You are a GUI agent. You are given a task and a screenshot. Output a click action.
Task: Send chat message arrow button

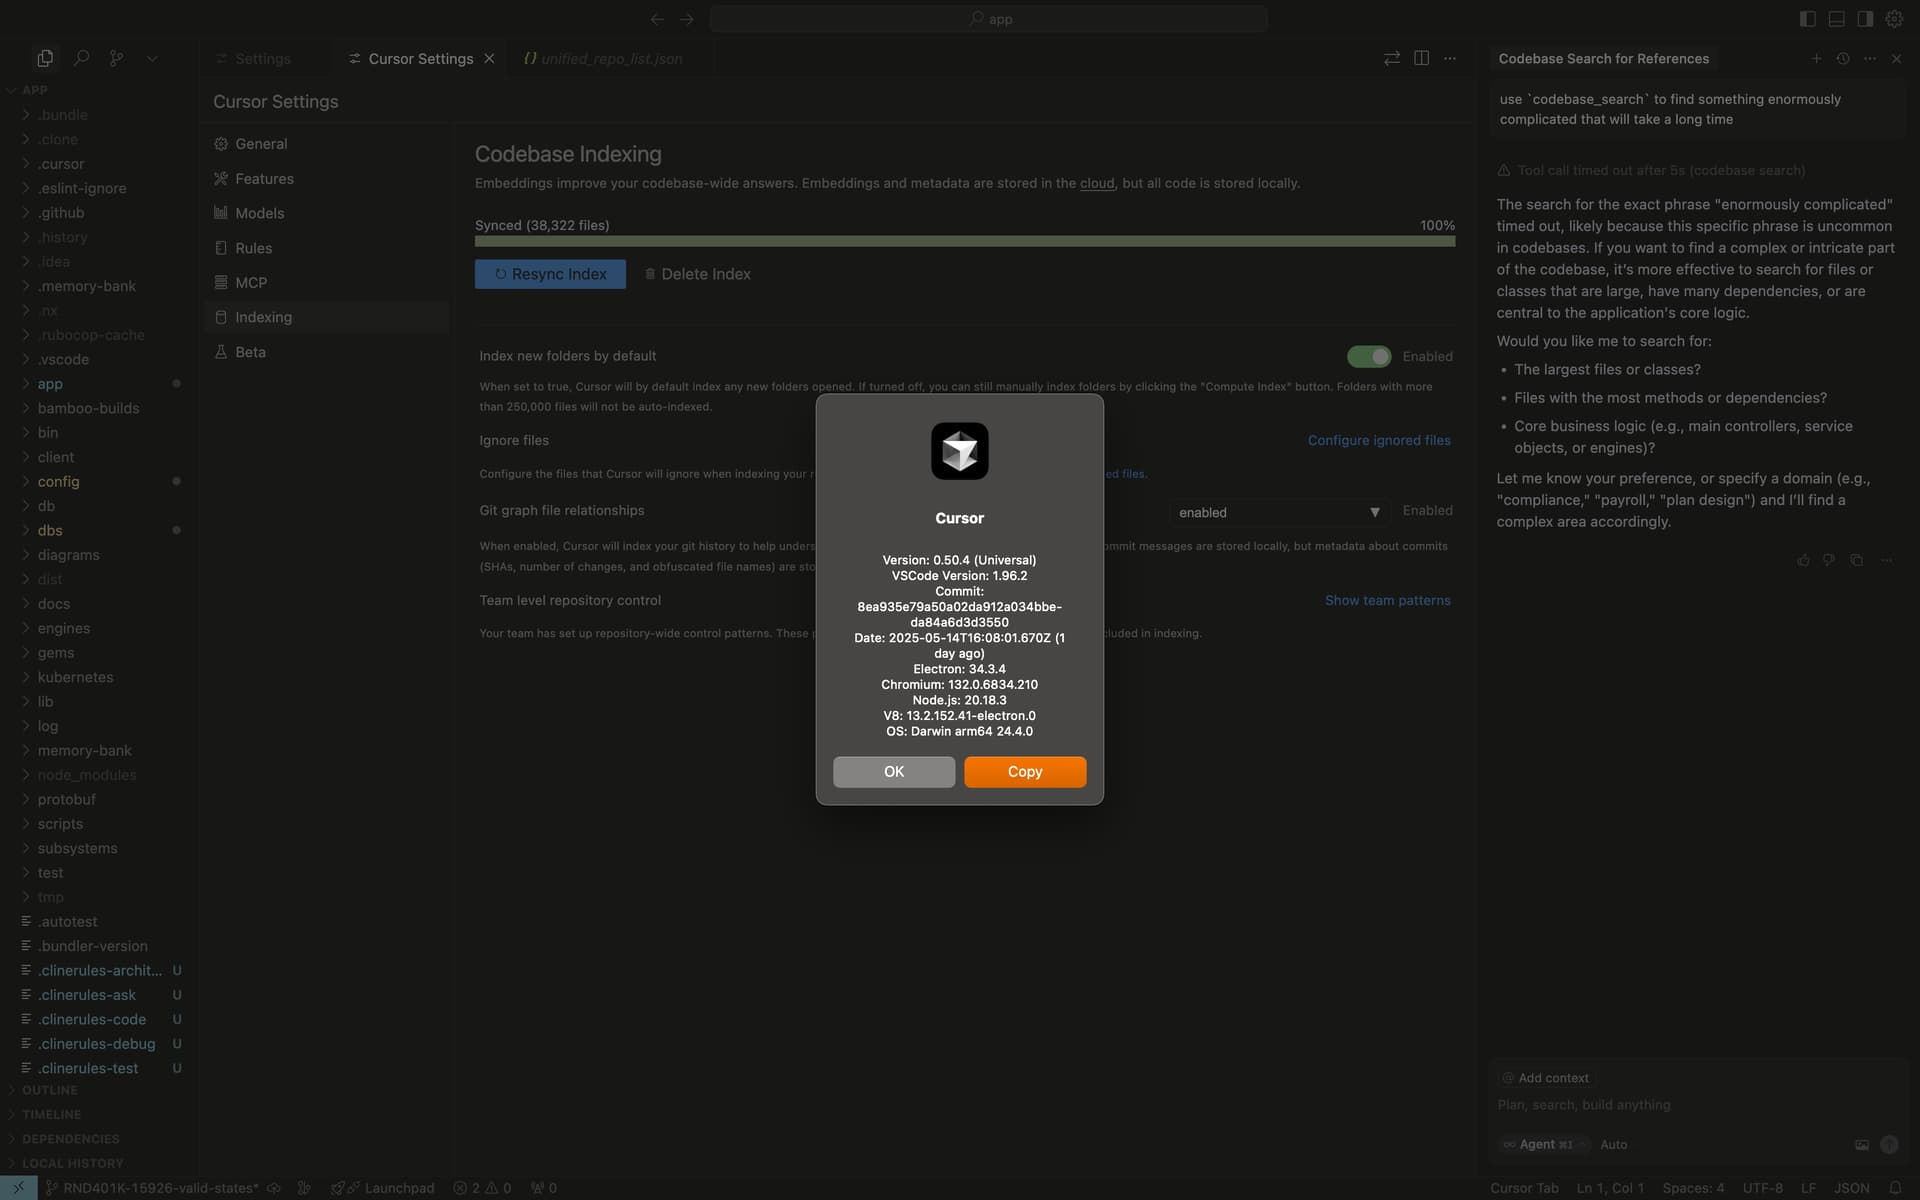(x=1889, y=1145)
